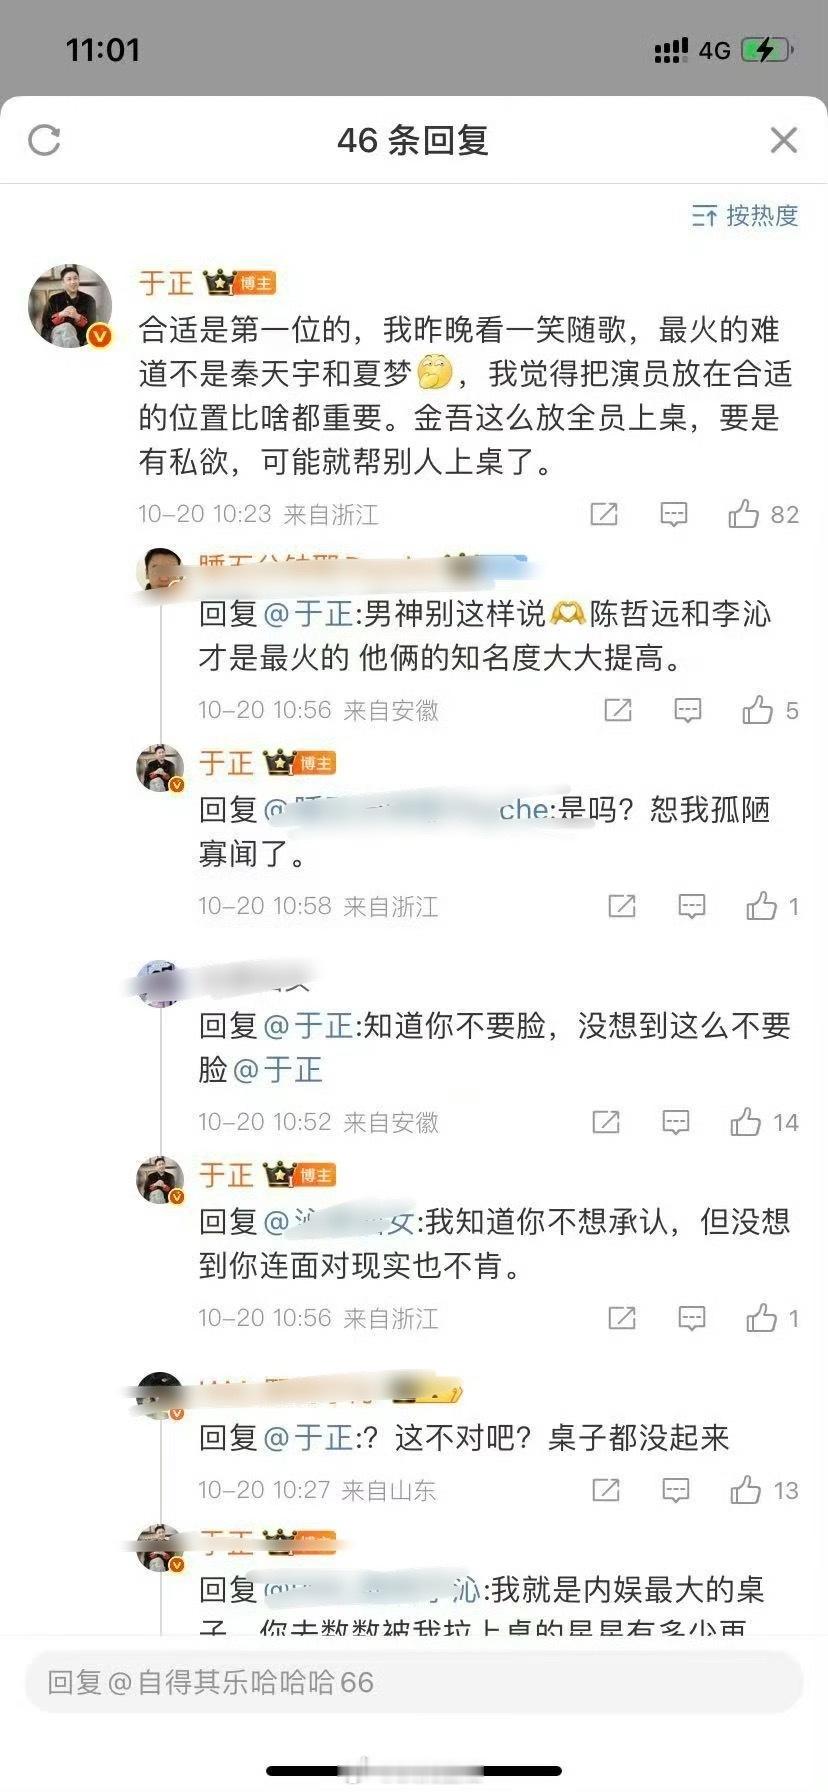The width and height of the screenshot is (828, 1792).
Task: Tap comment icon on 于正's 10-20 10:23 post
Action: [674, 514]
